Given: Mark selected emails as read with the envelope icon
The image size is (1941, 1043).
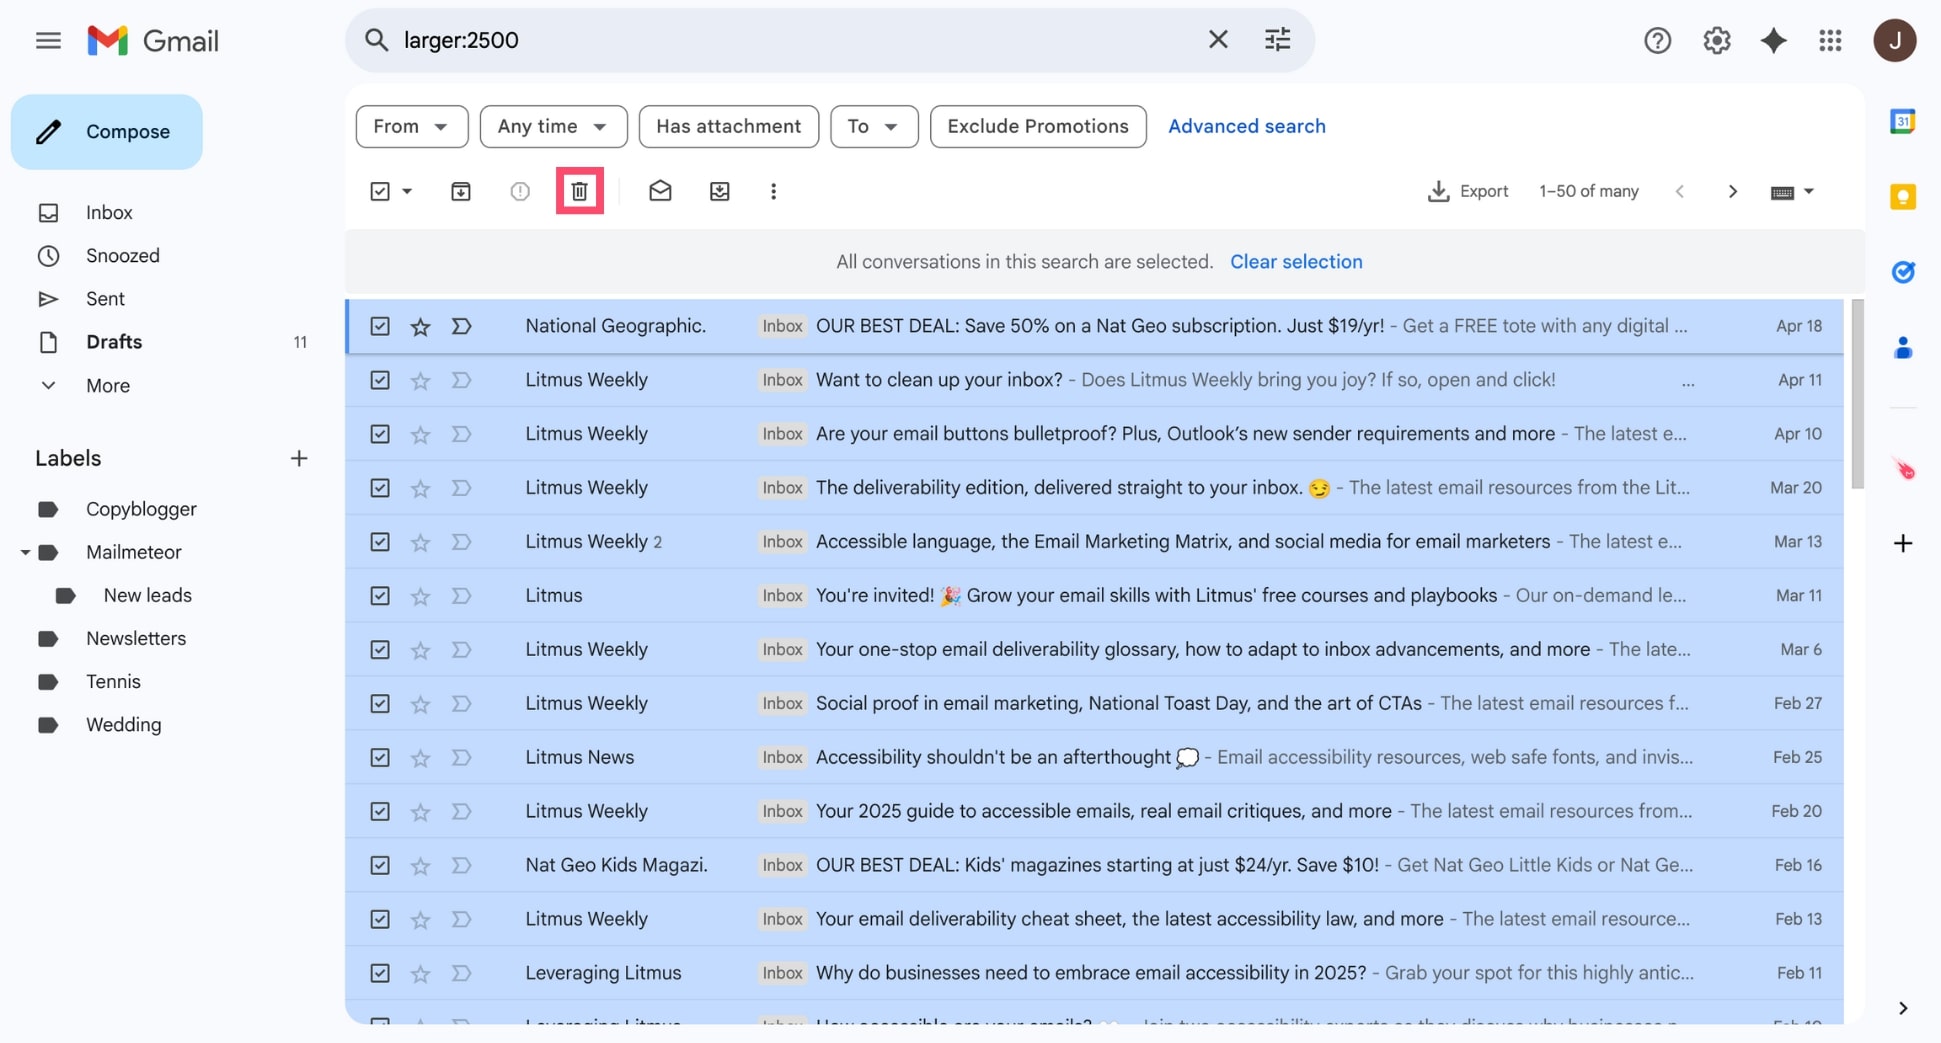Looking at the screenshot, I should pyautogui.click(x=659, y=191).
